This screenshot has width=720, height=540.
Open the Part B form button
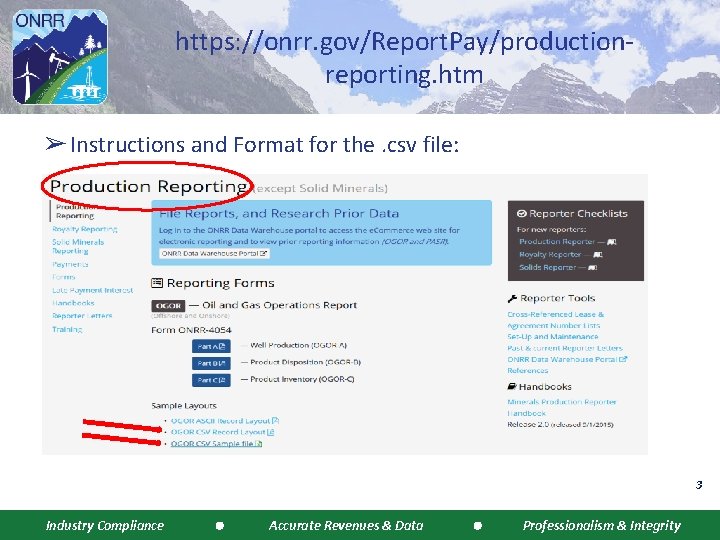coord(211,363)
